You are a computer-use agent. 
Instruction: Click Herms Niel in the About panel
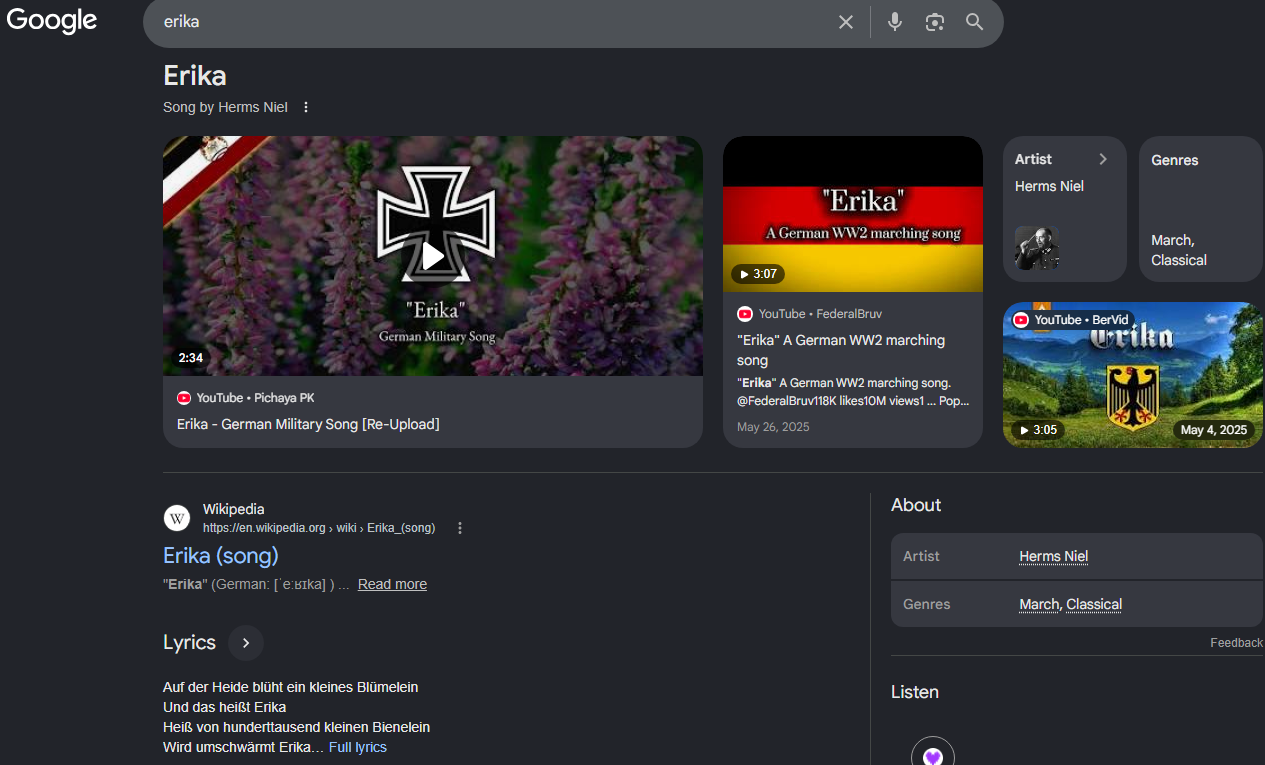pos(1054,556)
